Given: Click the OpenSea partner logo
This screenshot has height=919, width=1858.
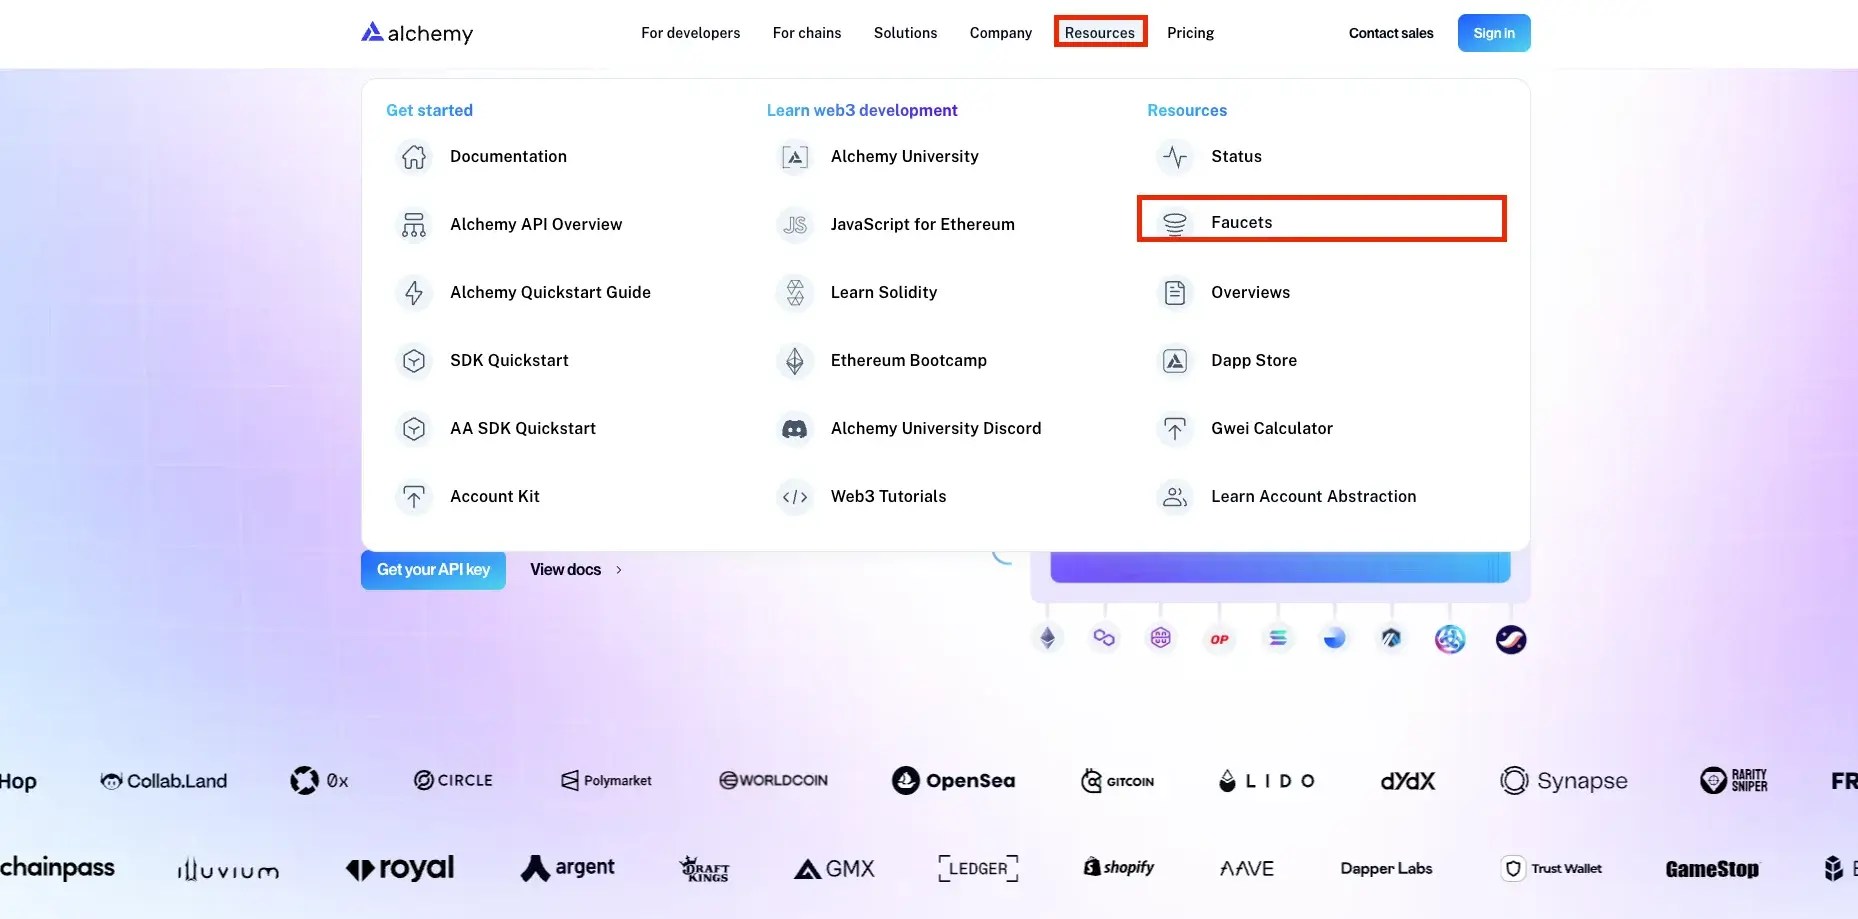Looking at the screenshot, I should (953, 780).
